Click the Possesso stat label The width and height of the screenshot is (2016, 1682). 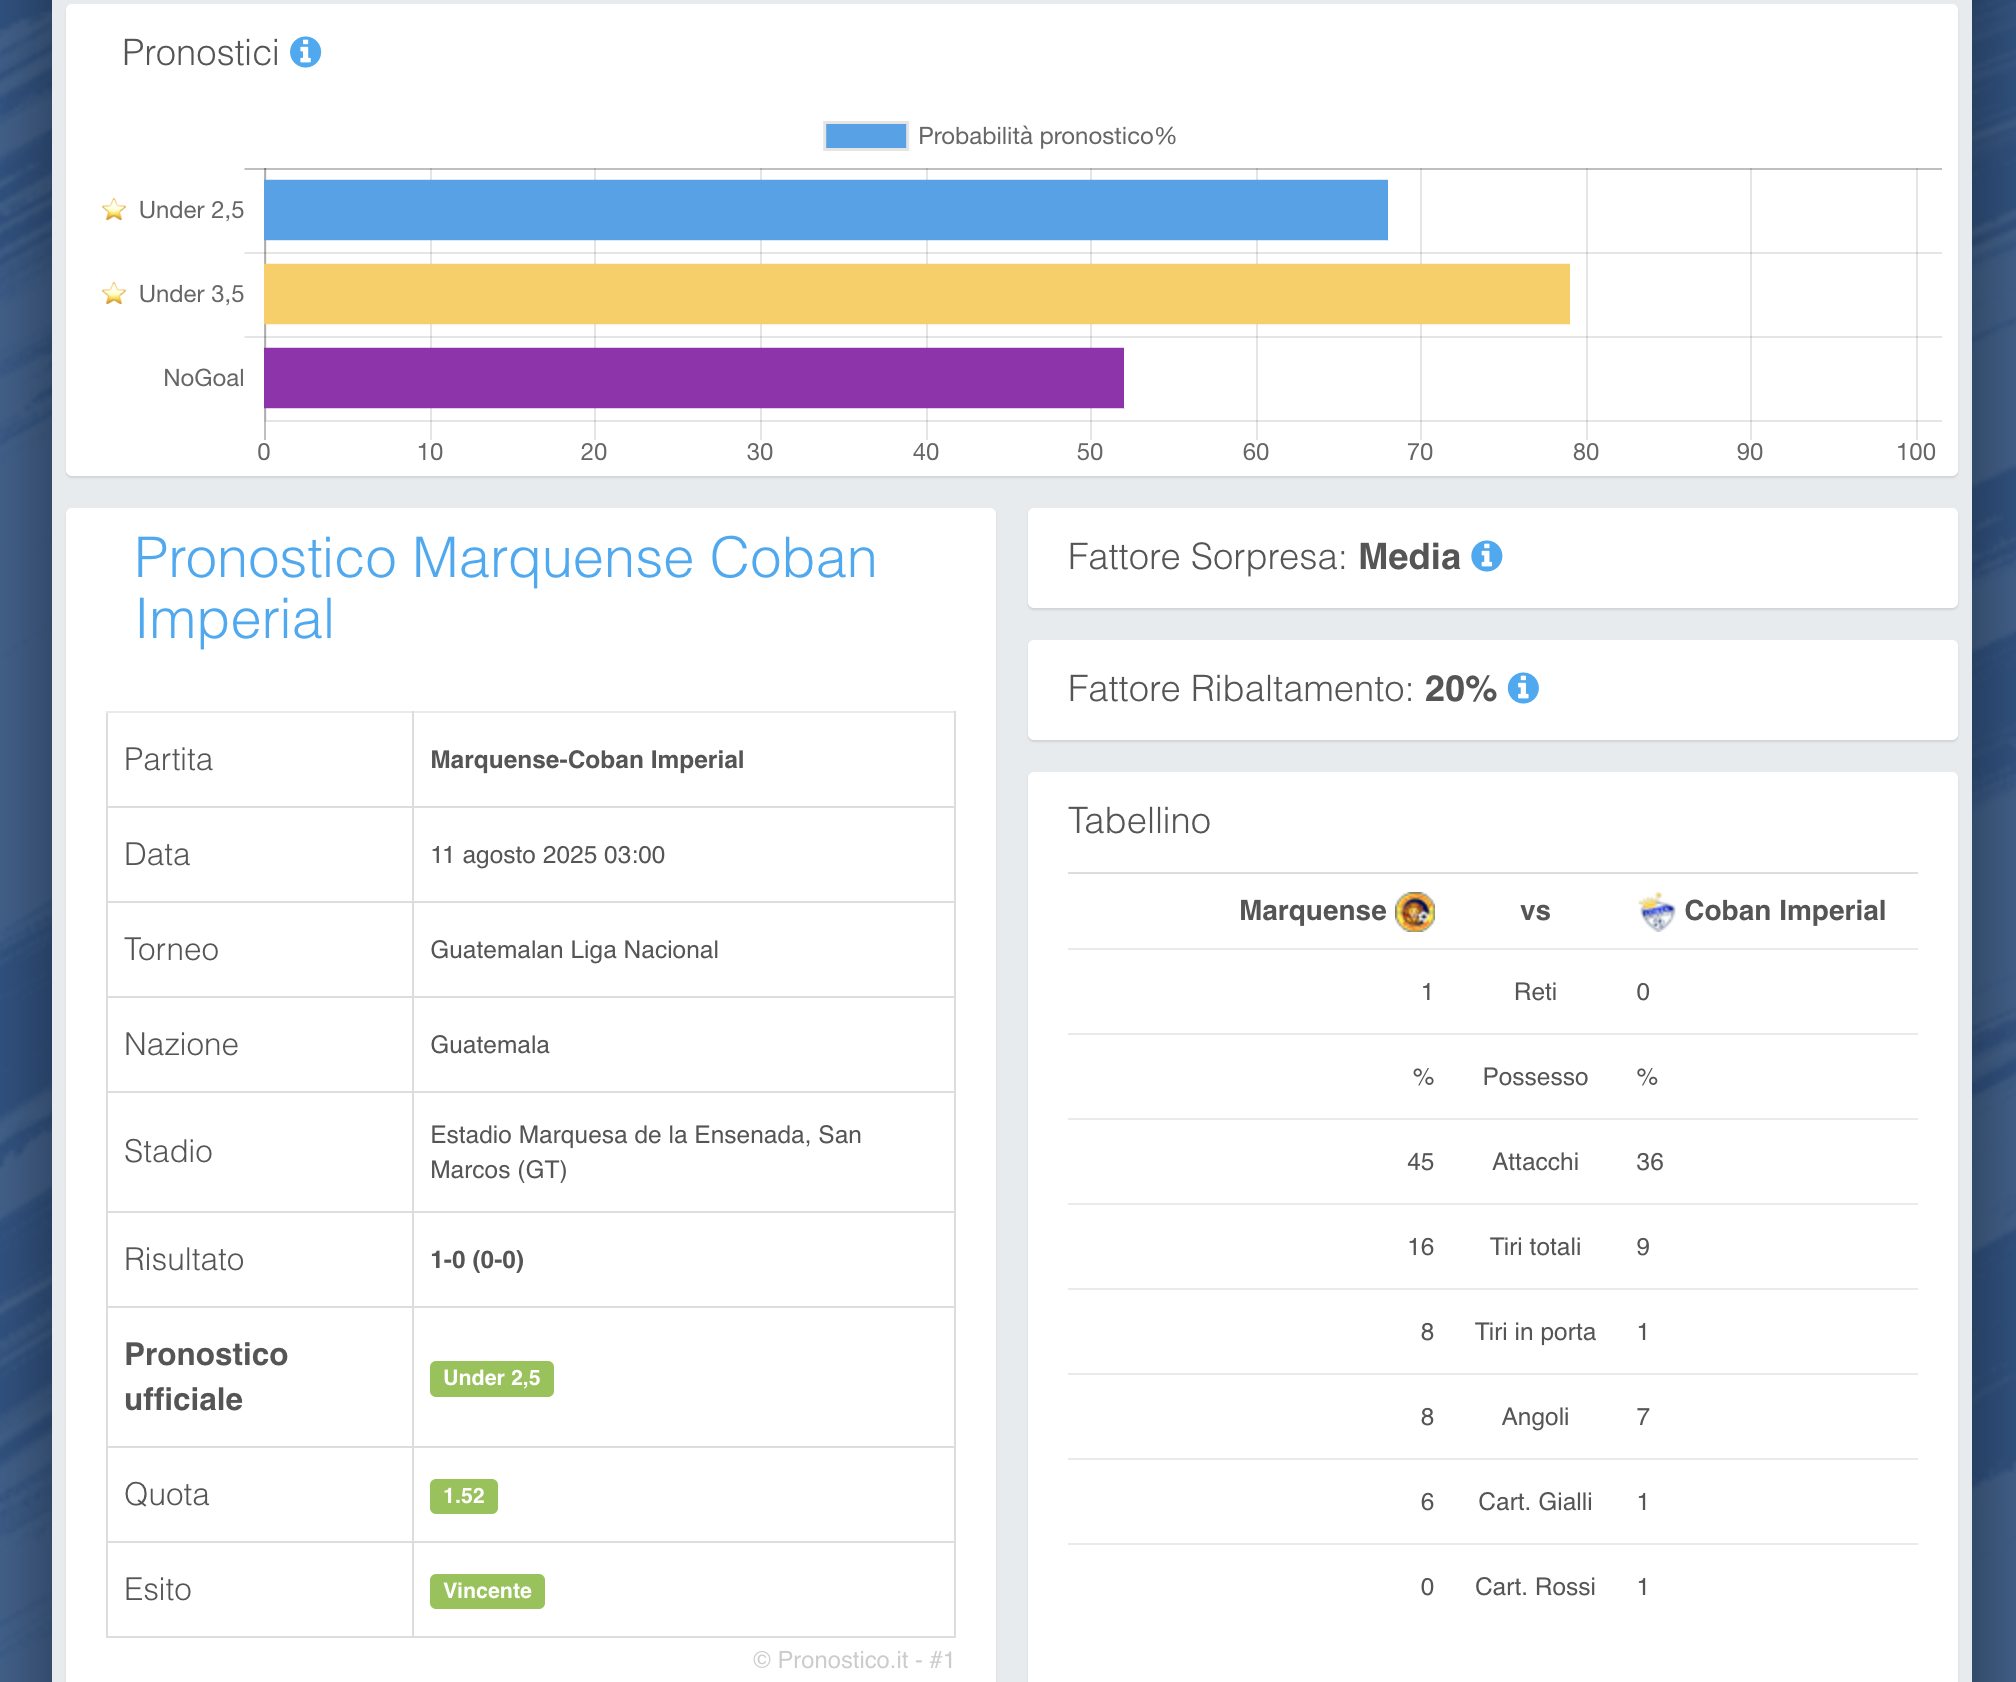(1535, 1077)
